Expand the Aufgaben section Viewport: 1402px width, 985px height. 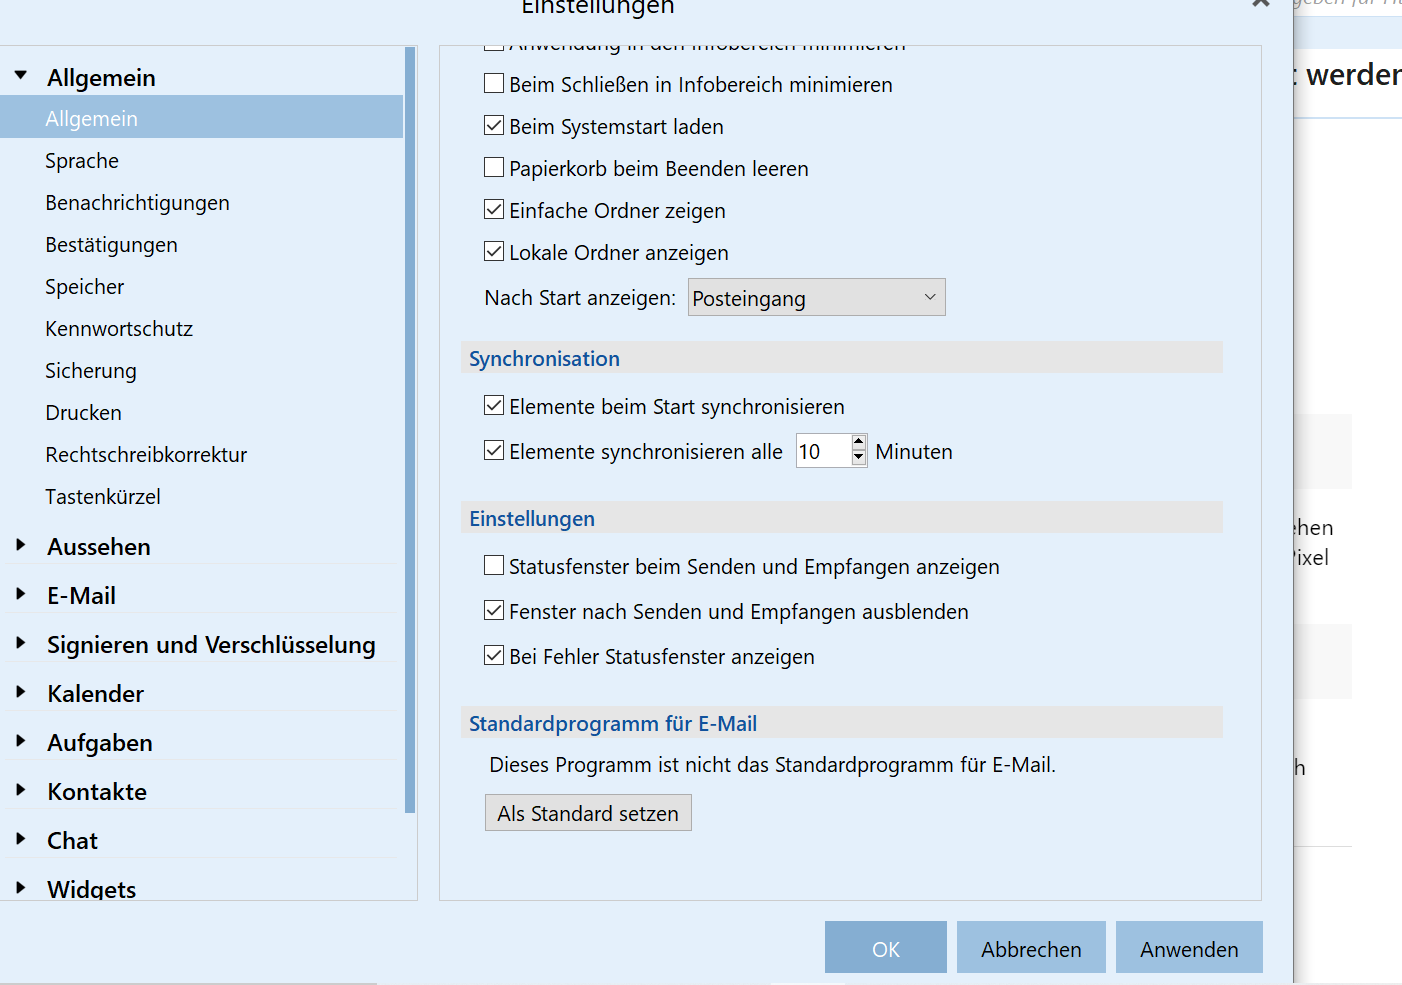[21, 741]
